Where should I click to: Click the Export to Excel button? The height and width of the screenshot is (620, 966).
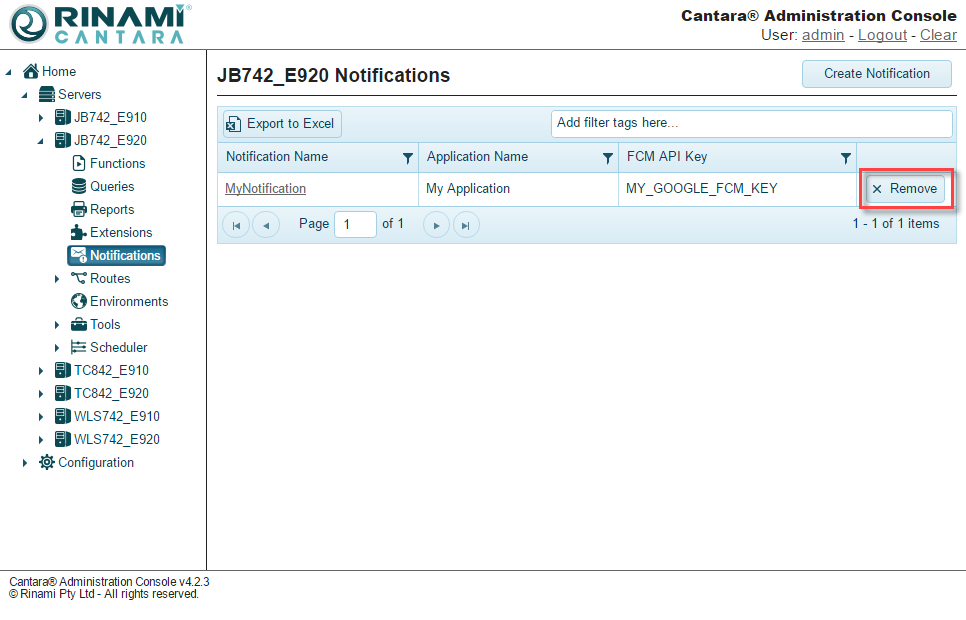pos(281,124)
